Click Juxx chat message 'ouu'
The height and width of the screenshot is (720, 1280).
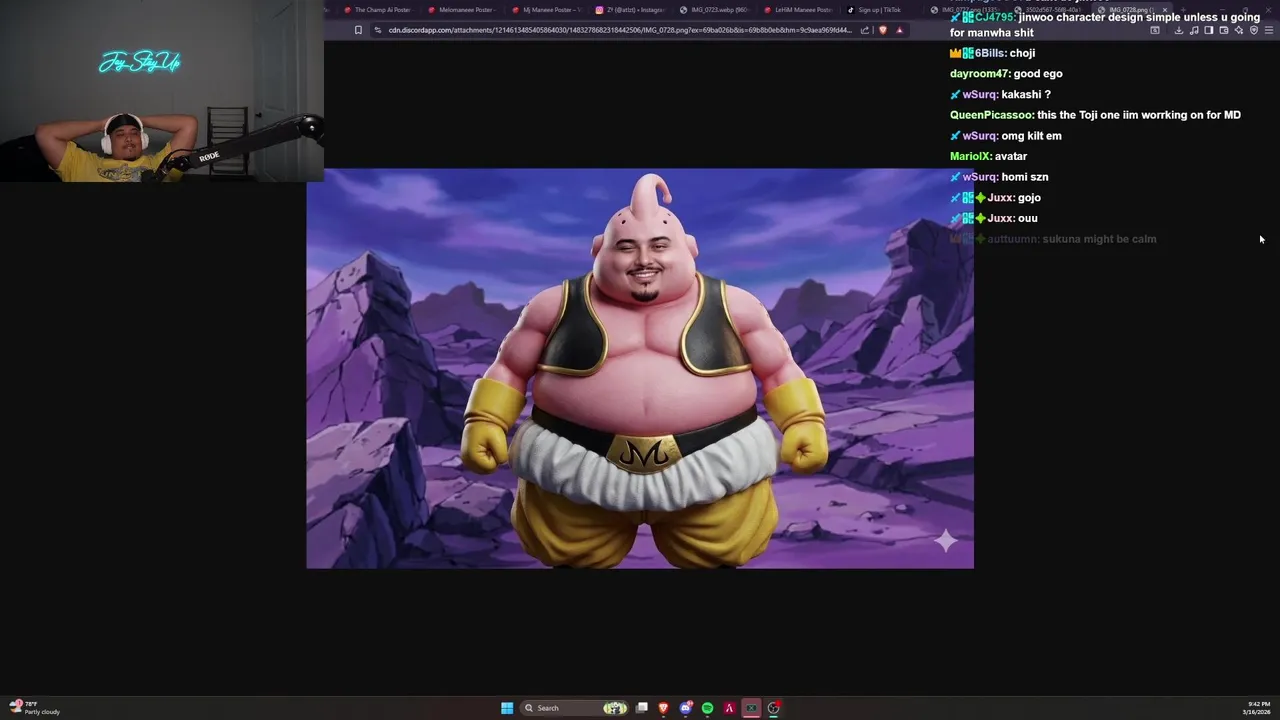(x=994, y=218)
